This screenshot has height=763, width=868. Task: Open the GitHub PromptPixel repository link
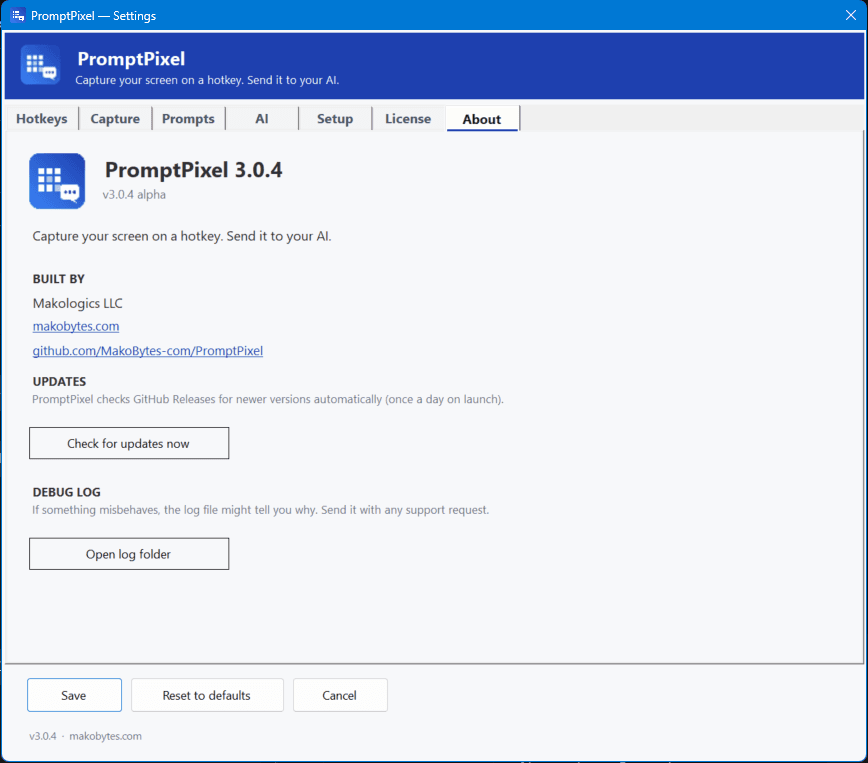click(x=148, y=350)
